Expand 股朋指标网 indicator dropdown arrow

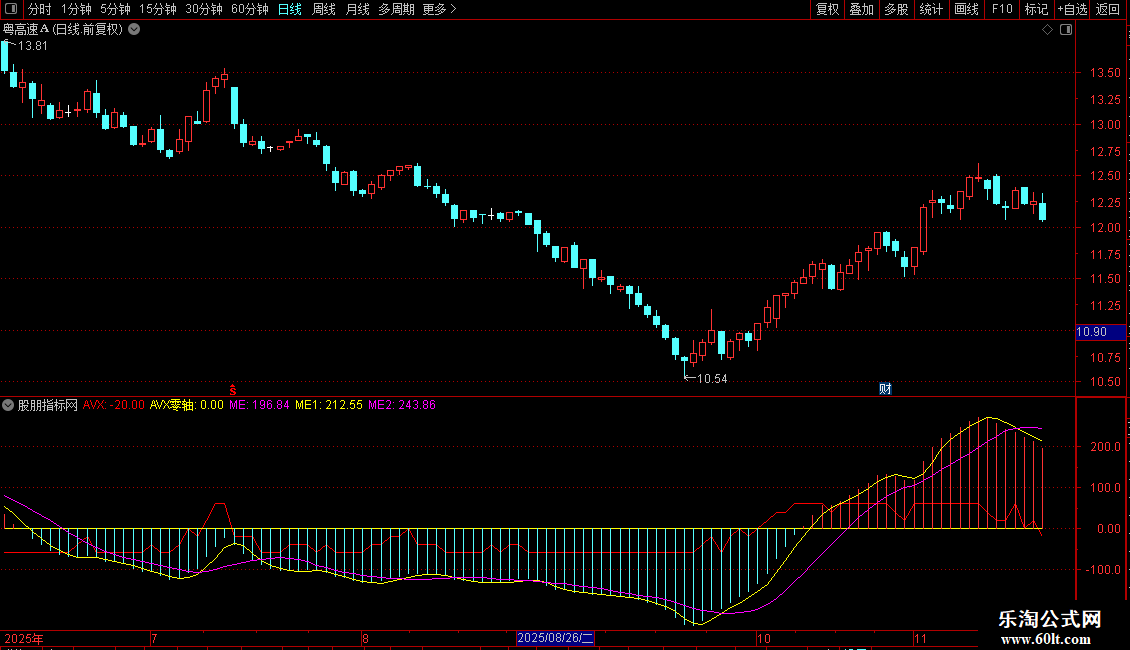tap(9, 405)
